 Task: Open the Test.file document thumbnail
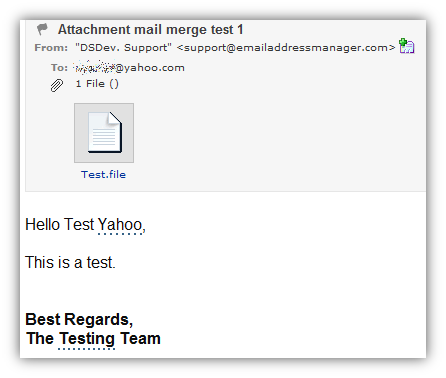coord(104,133)
